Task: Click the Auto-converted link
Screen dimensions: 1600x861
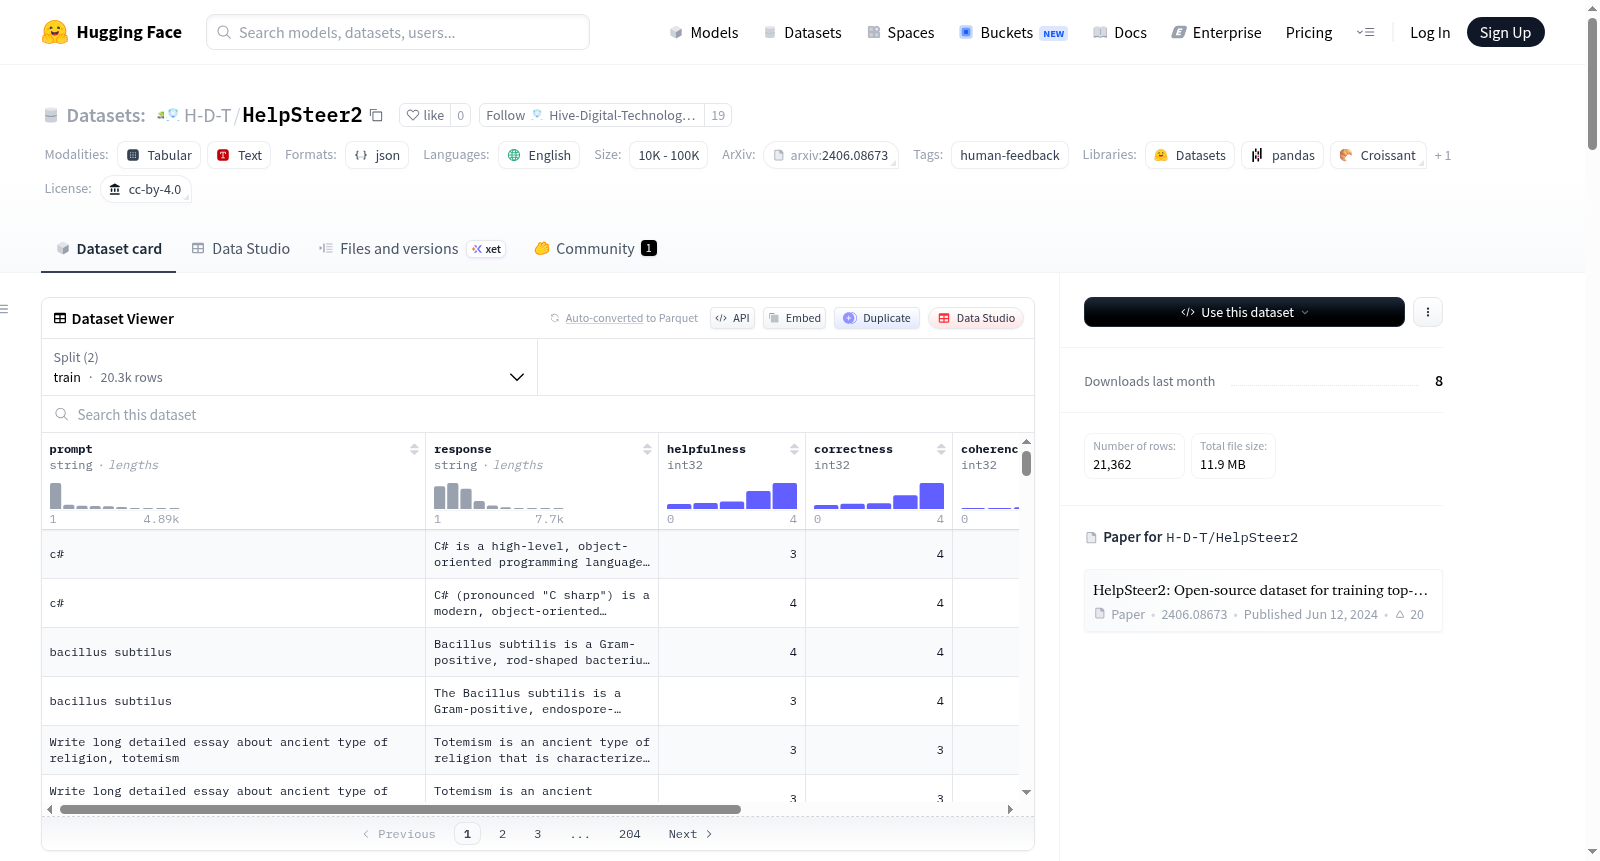Action: pyautogui.click(x=604, y=318)
